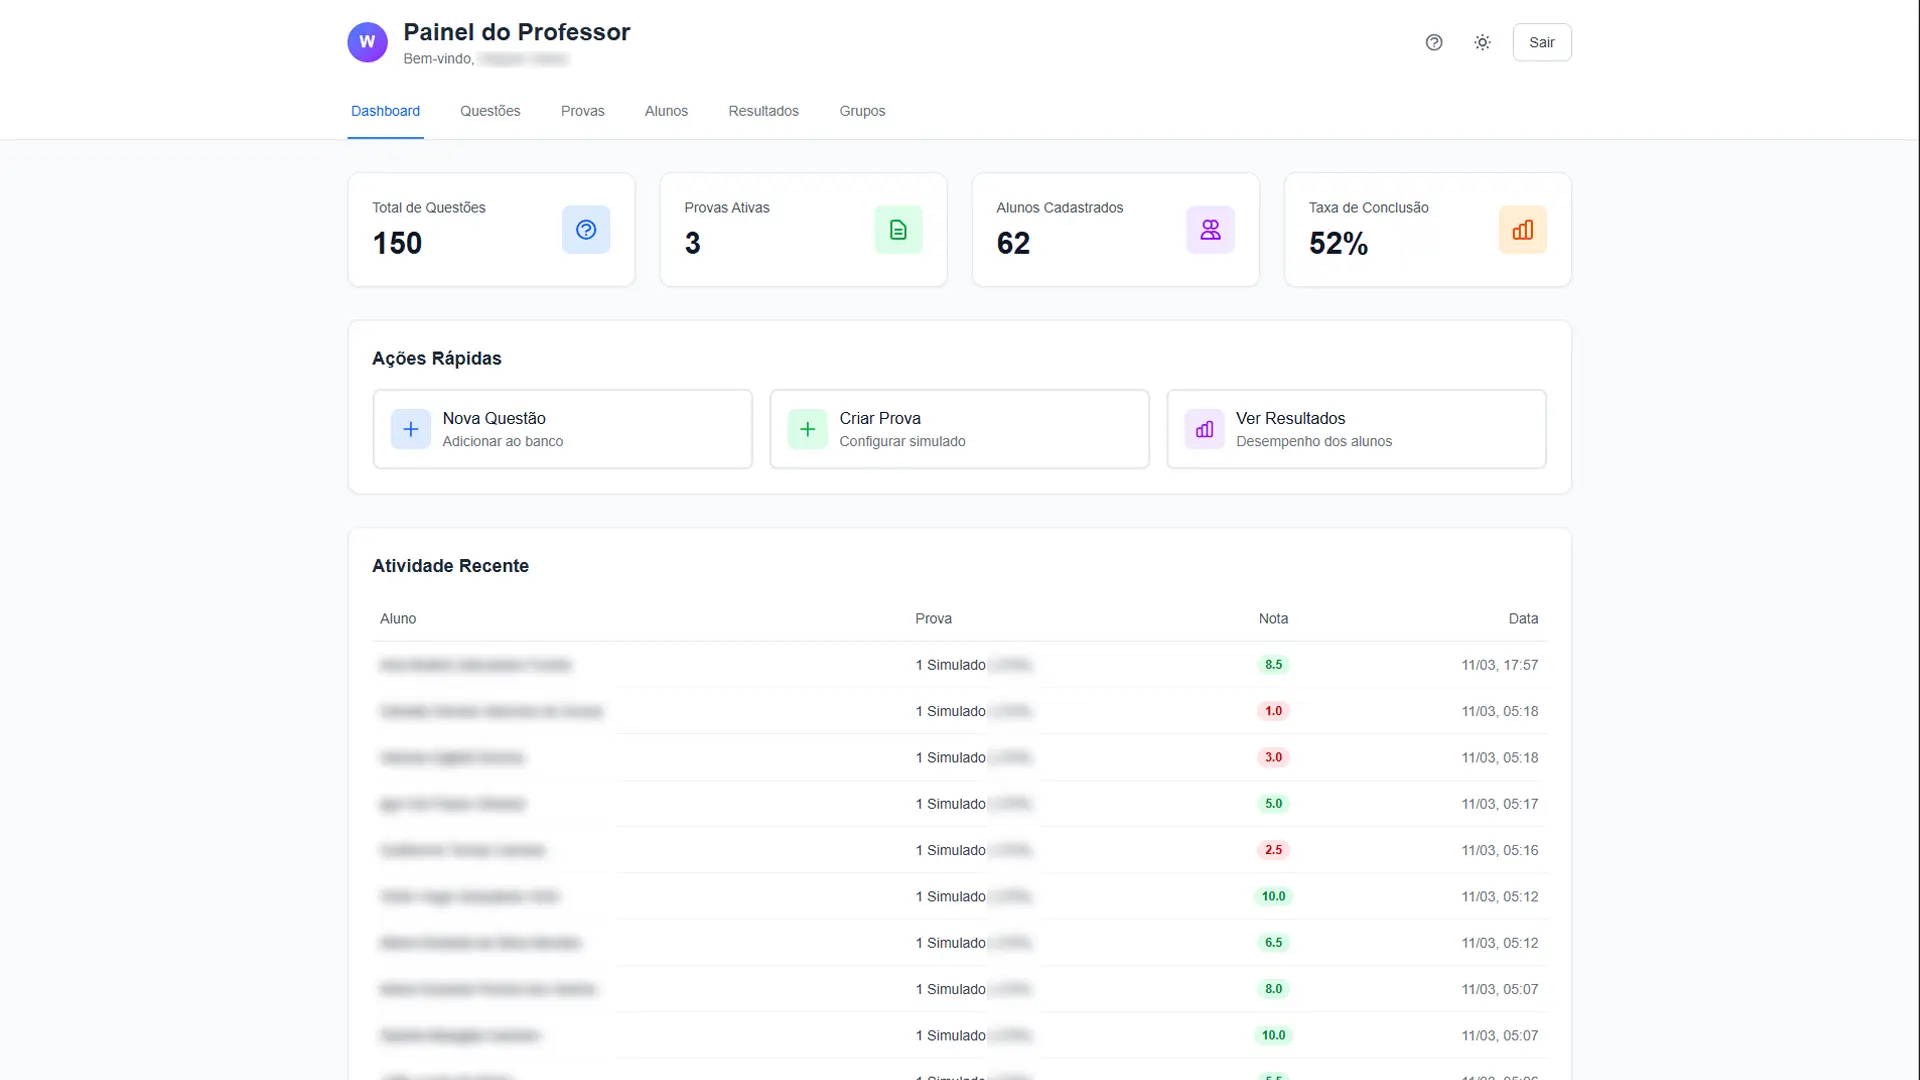
Task: Click the Ver Resultados bar chart icon
Action: (1204, 429)
